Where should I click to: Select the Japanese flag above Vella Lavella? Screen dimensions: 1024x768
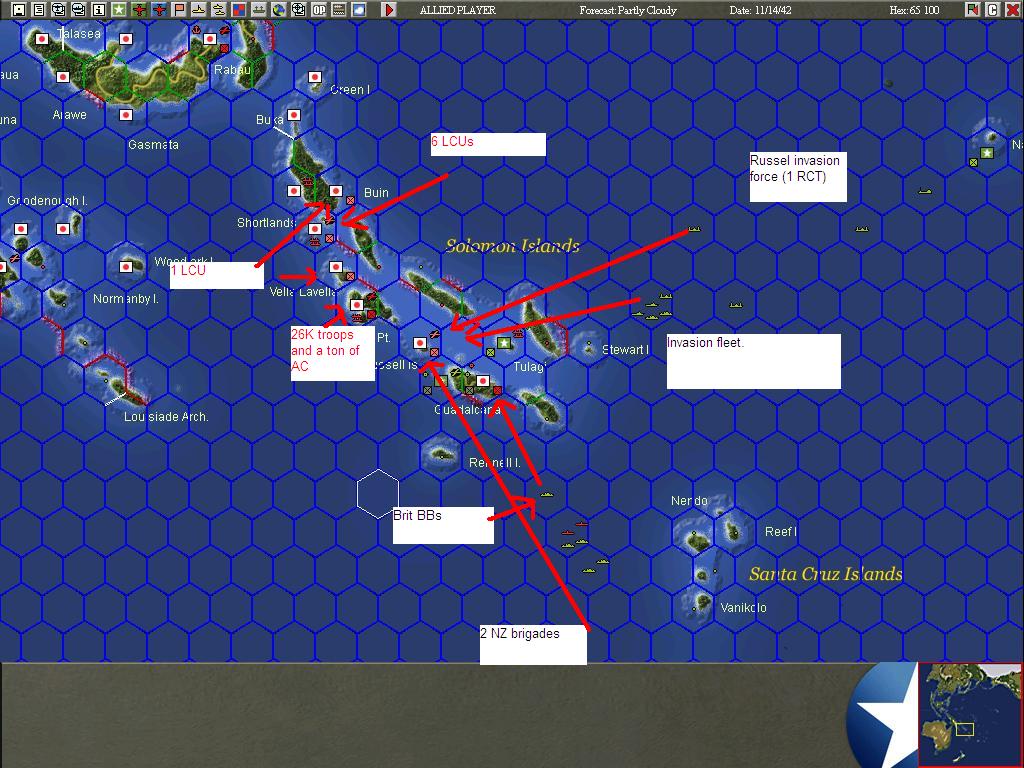tap(336, 267)
